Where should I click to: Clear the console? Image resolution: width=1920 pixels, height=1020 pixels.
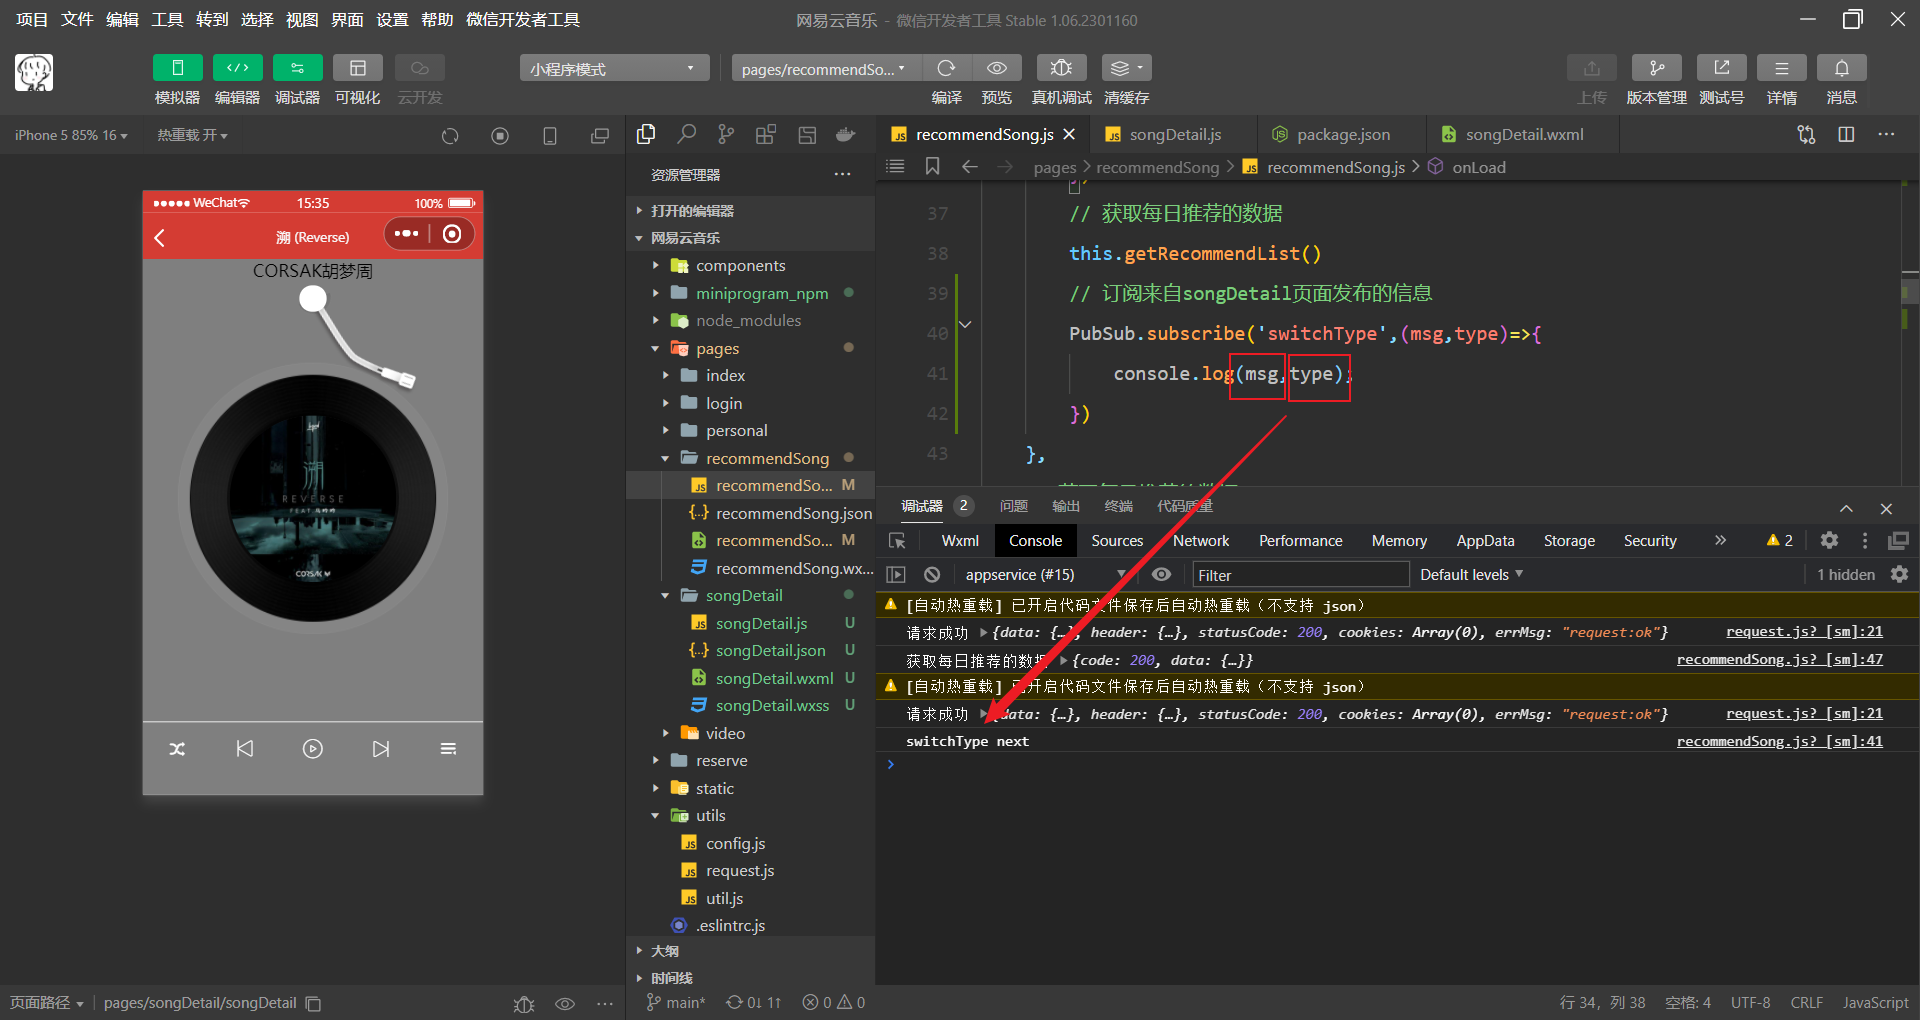point(932,574)
